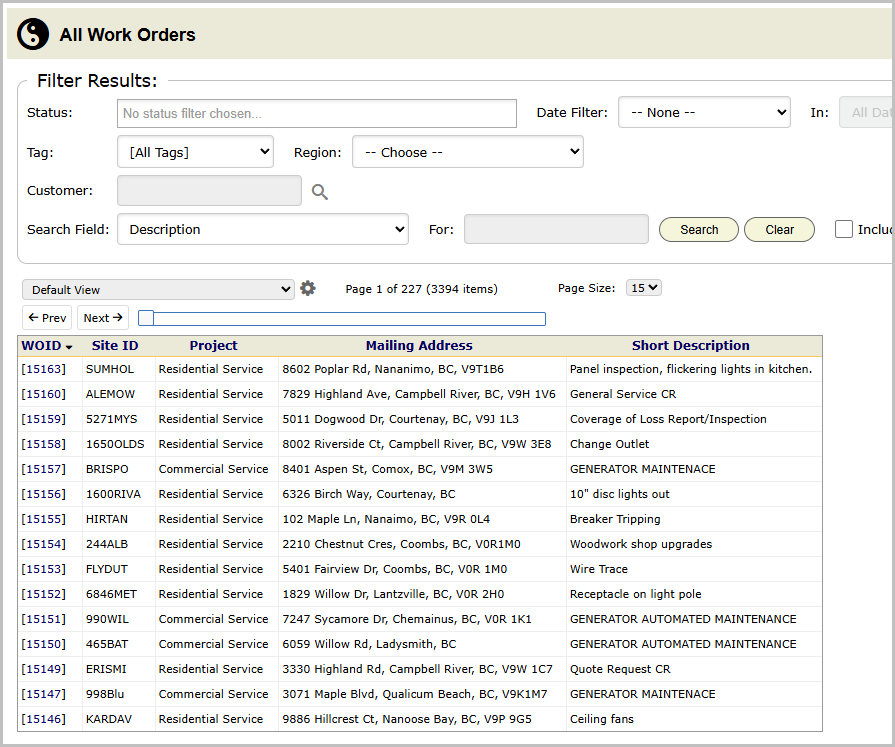Open work order 15159

[43, 419]
